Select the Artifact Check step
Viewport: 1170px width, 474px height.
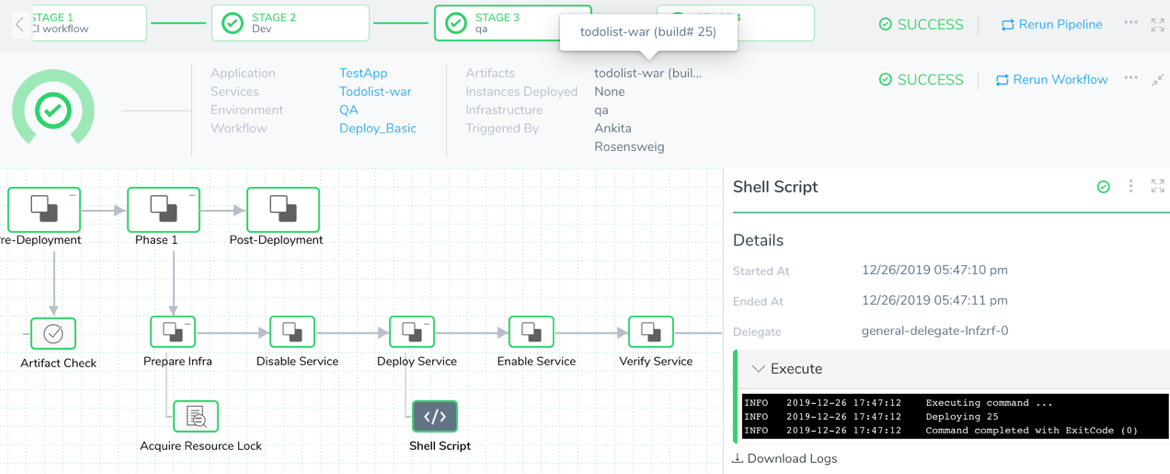53,332
